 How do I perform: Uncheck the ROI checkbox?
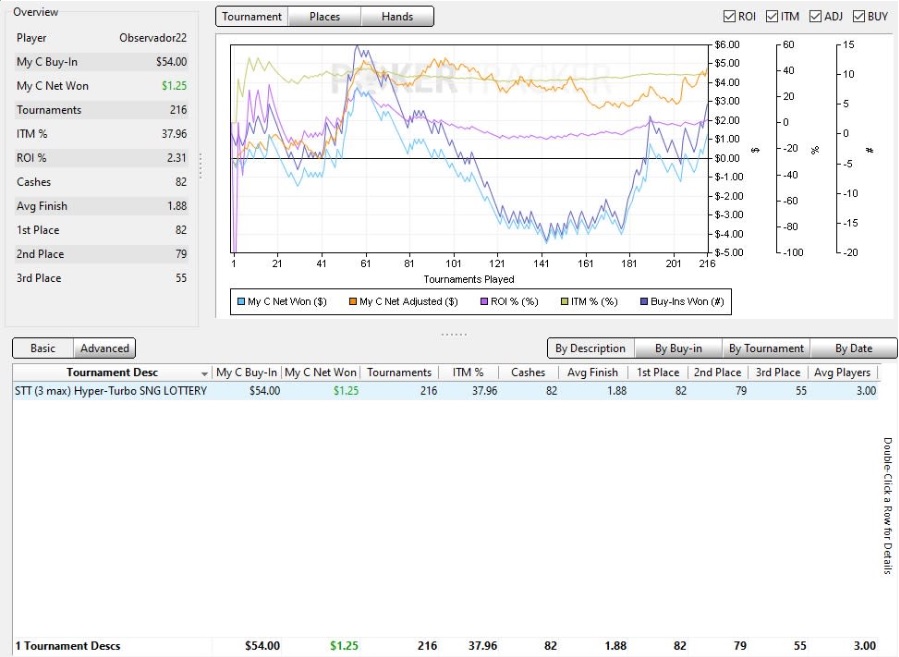click(x=729, y=17)
